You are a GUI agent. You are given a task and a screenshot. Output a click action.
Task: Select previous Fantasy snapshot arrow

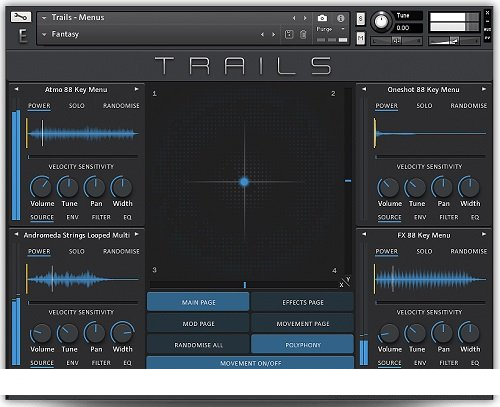click(x=263, y=34)
